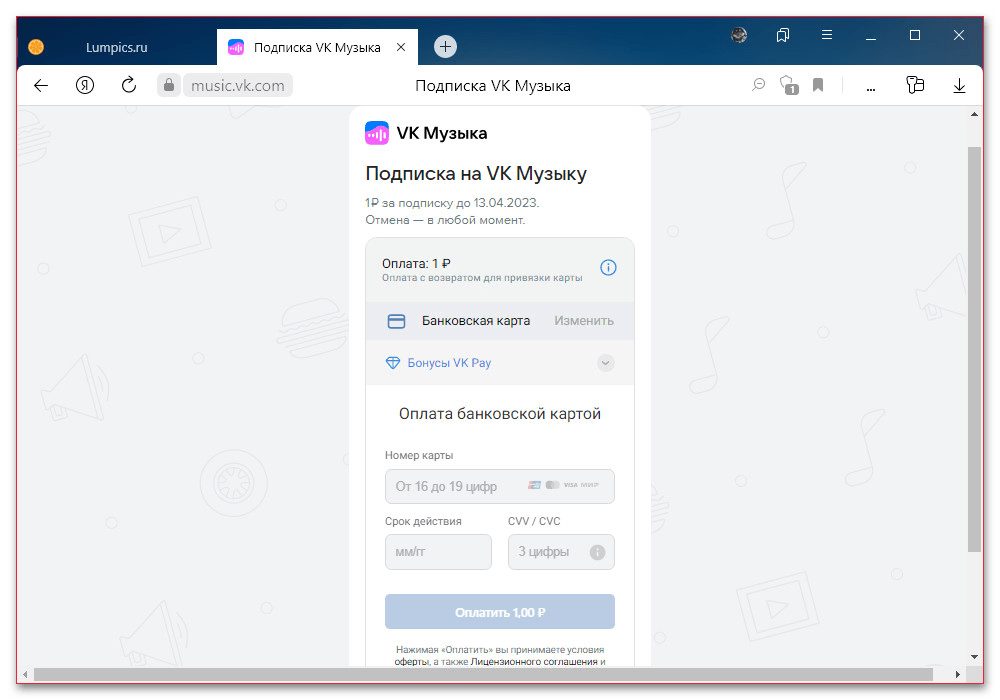
Task: Click the VK Музыка logo icon
Action: (377, 133)
